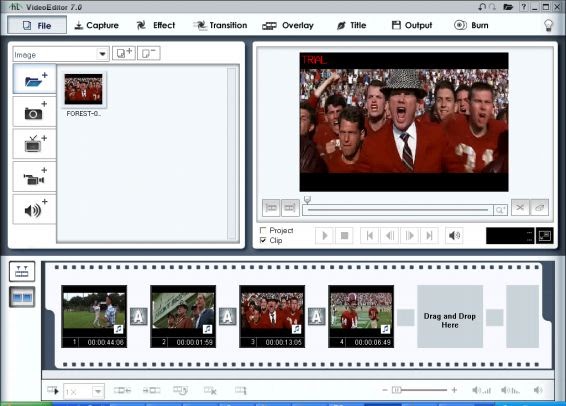Click the add item to library icon

point(124,53)
